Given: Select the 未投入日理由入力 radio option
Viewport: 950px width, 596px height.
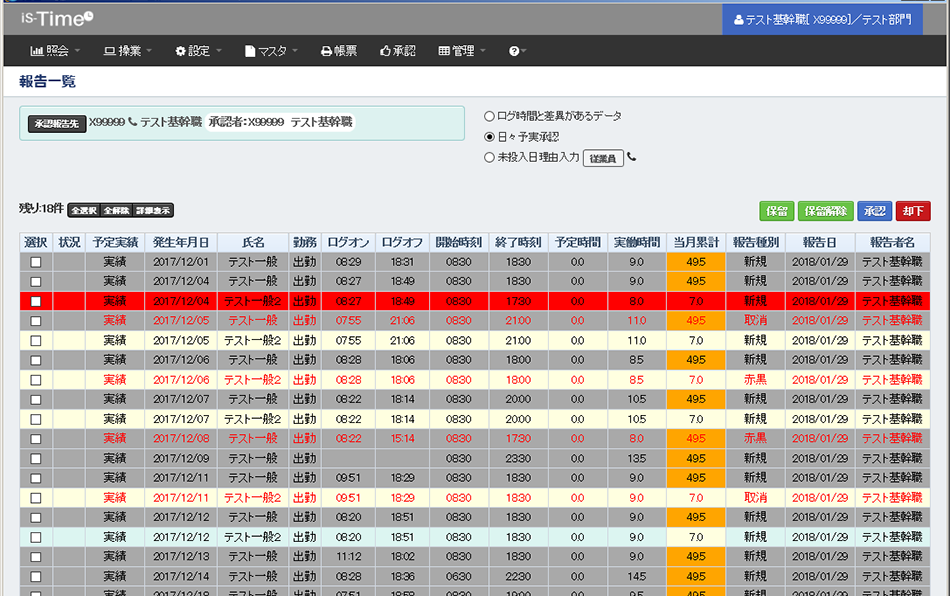Looking at the screenshot, I should 489,157.
